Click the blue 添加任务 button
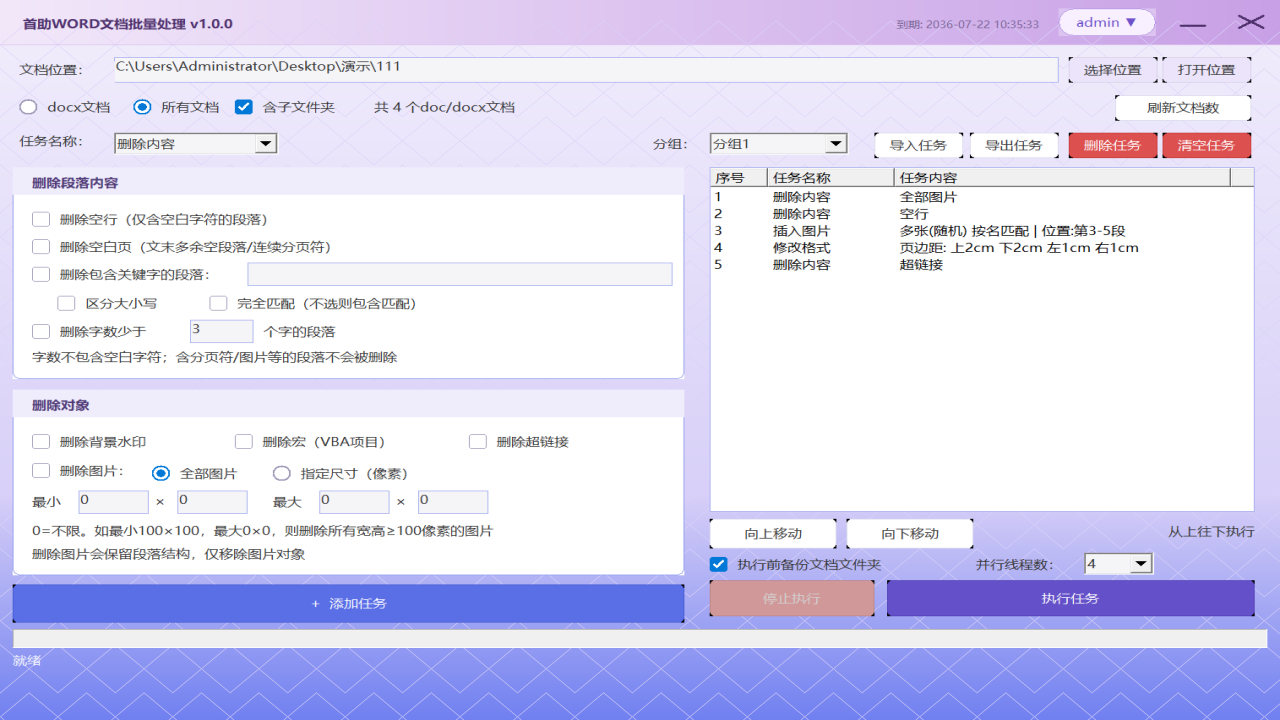The image size is (1280, 720). pos(348,603)
